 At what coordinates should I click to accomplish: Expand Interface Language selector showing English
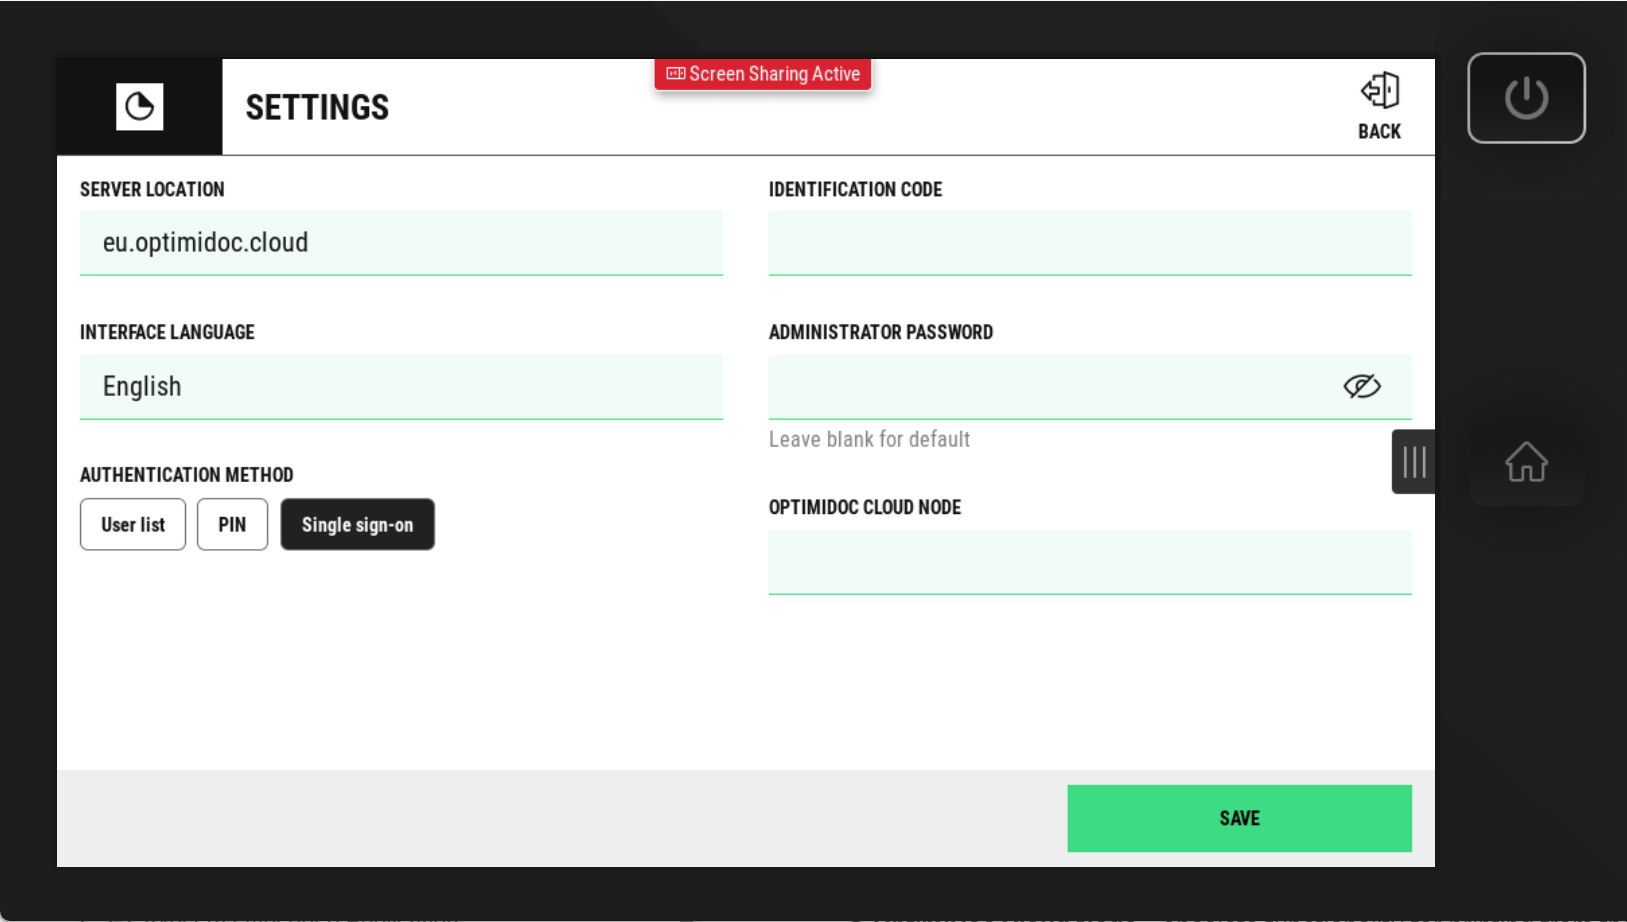click(401, 387)
